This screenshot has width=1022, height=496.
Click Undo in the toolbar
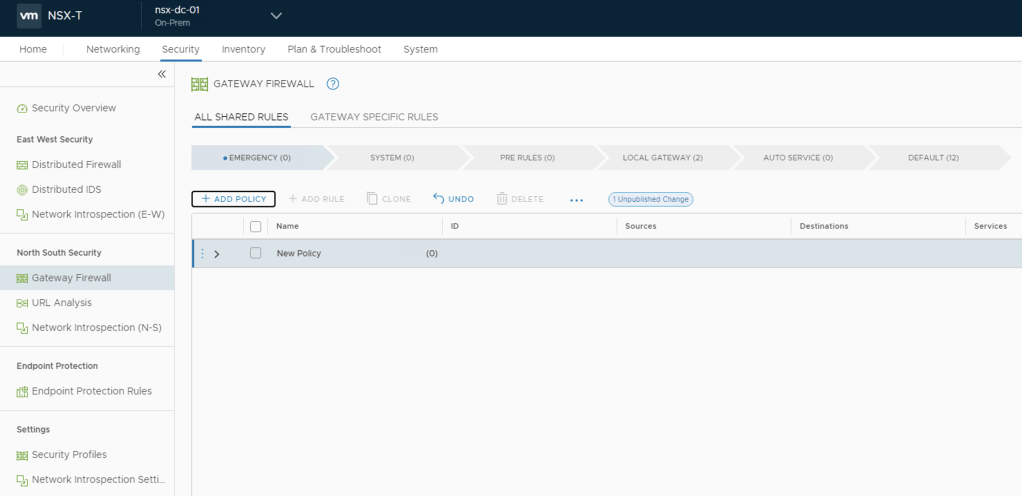[453, 199]
